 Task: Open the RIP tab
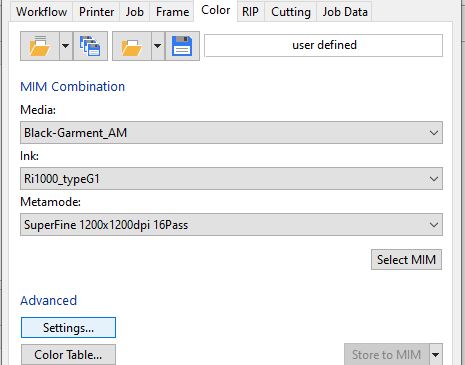pos(250,12)
